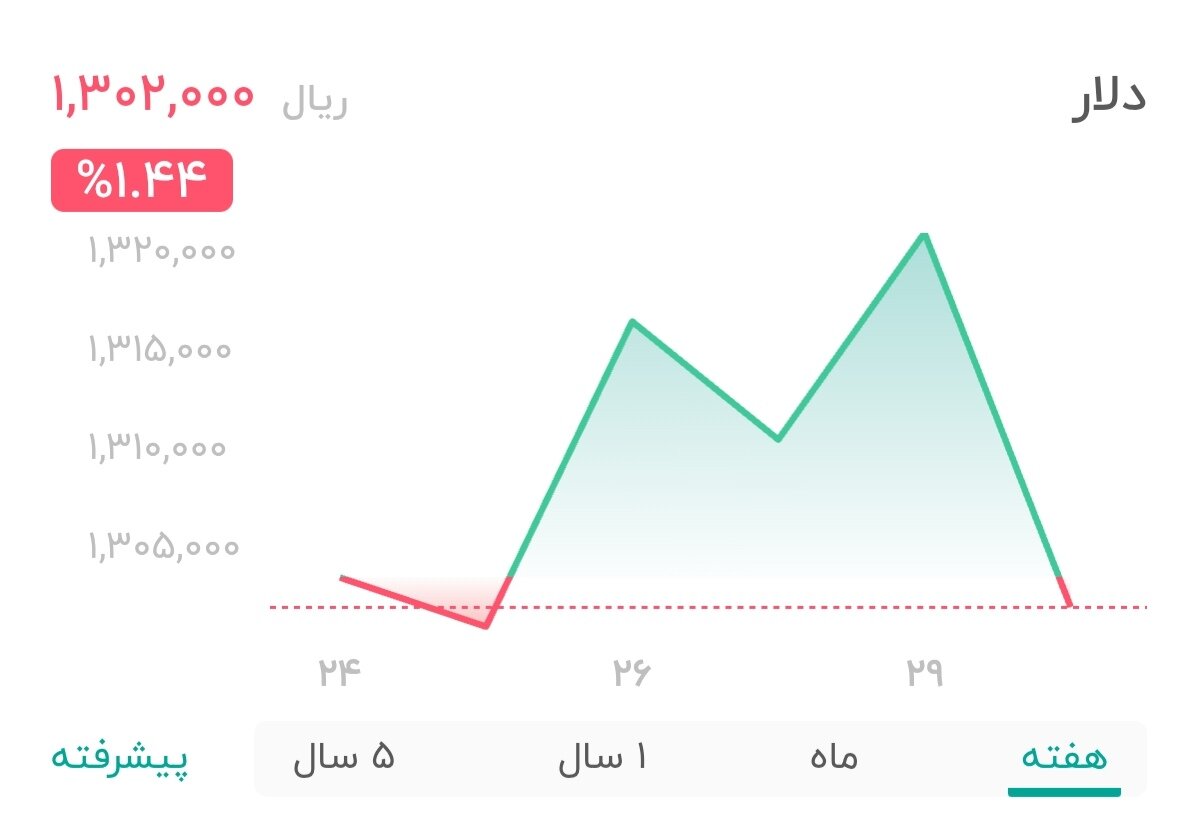Click the chart peak above ۲۶

(633, 322)
